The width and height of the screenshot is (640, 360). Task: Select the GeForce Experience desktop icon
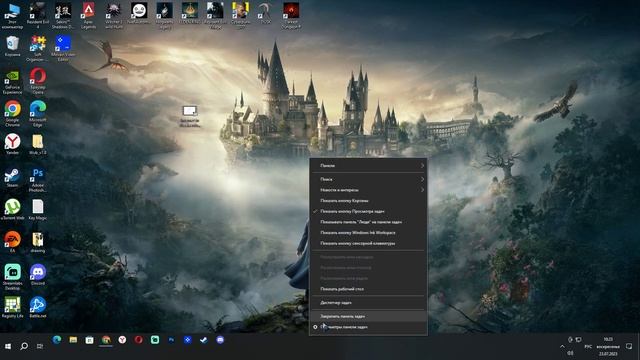tap(12, 82)
